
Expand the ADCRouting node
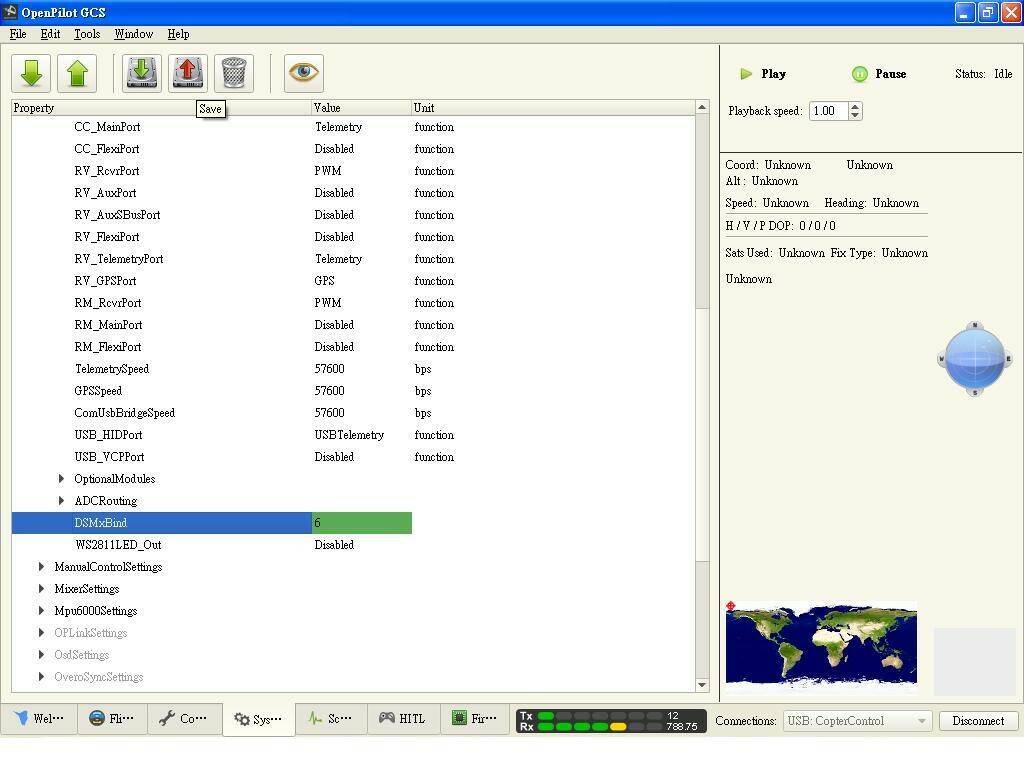click(x=61, y=501)
